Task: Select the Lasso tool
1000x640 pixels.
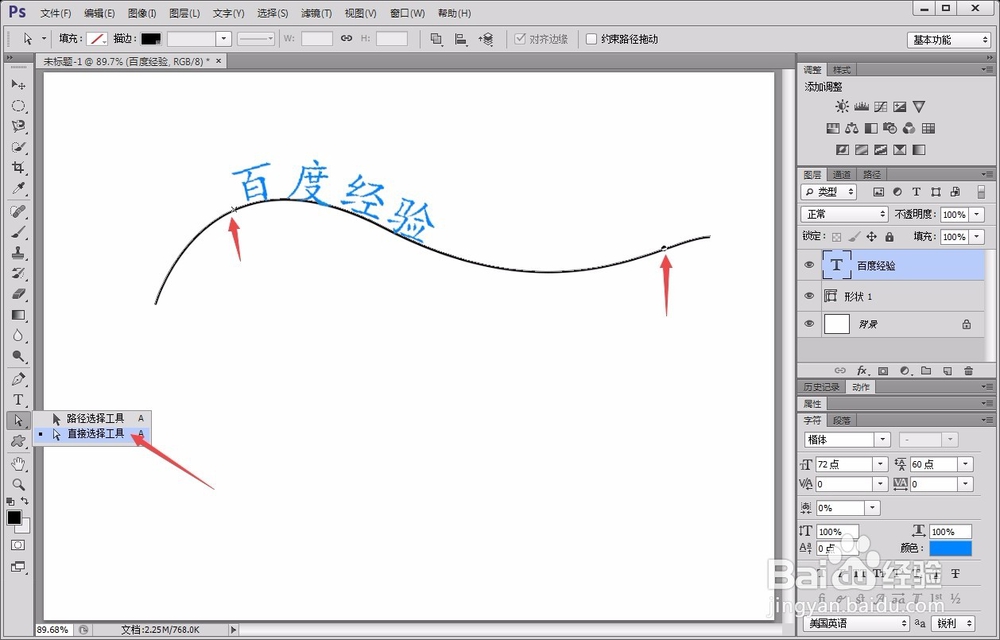Action: 18,126
